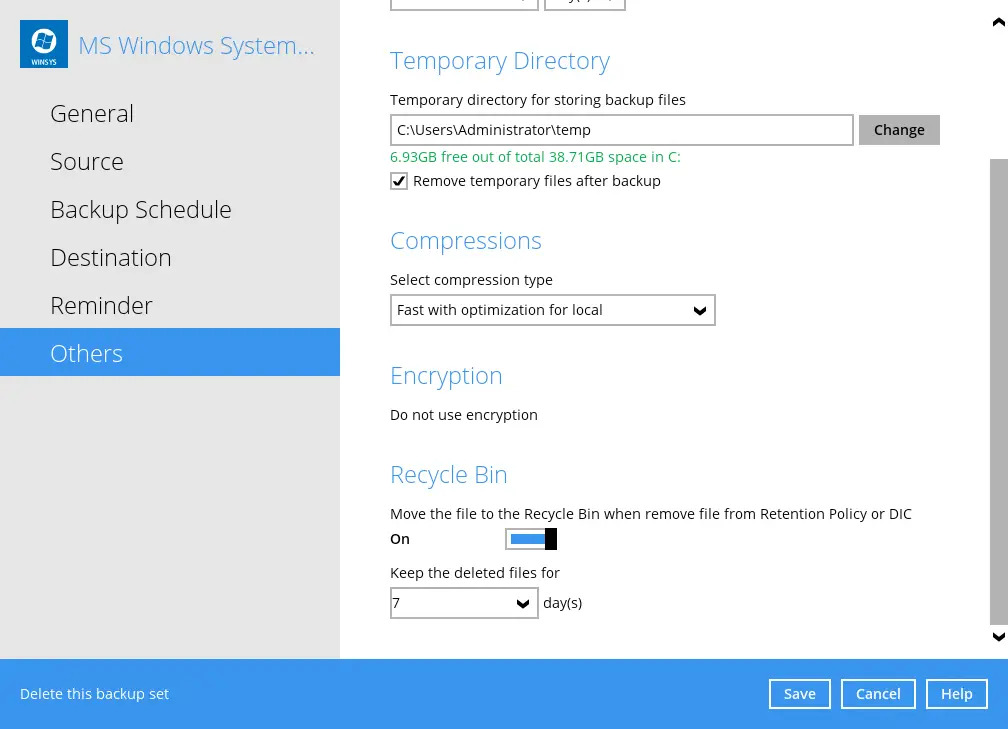
Task: Go to the Source section
Action: [87, 162]
